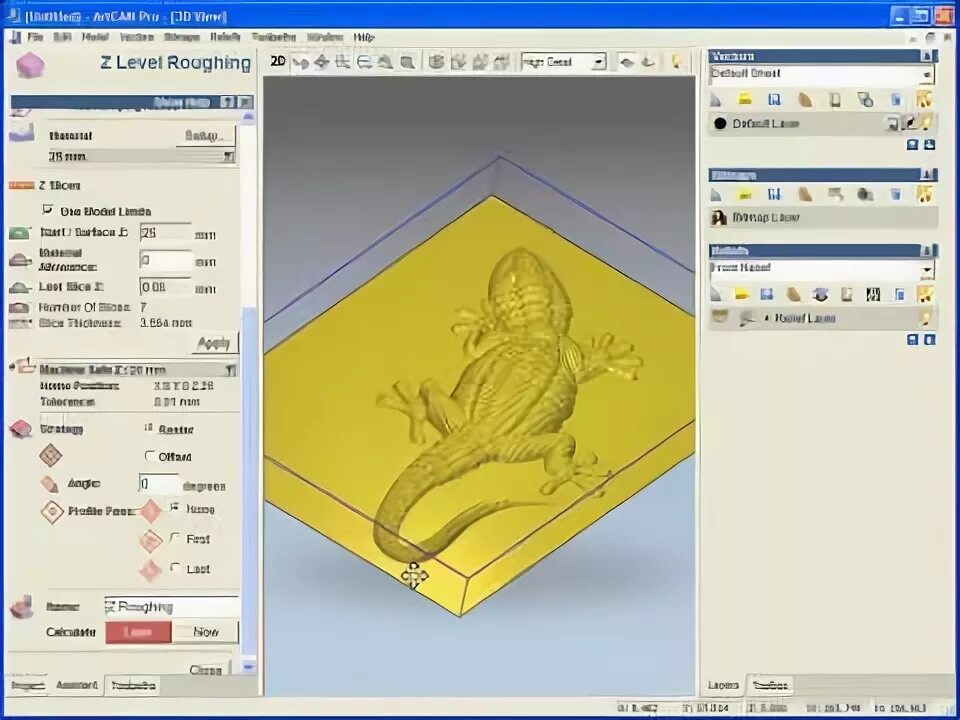Collapse the Reliefs panel header arrow

[928, 250]
